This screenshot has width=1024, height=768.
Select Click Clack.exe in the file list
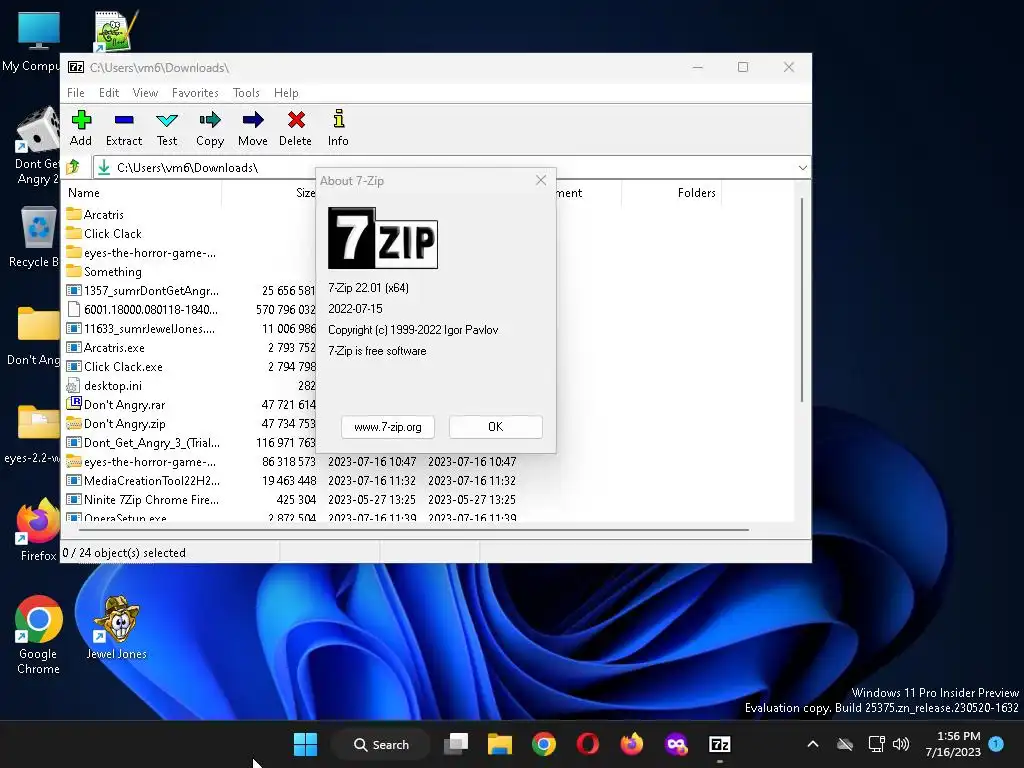click(123, 366)
